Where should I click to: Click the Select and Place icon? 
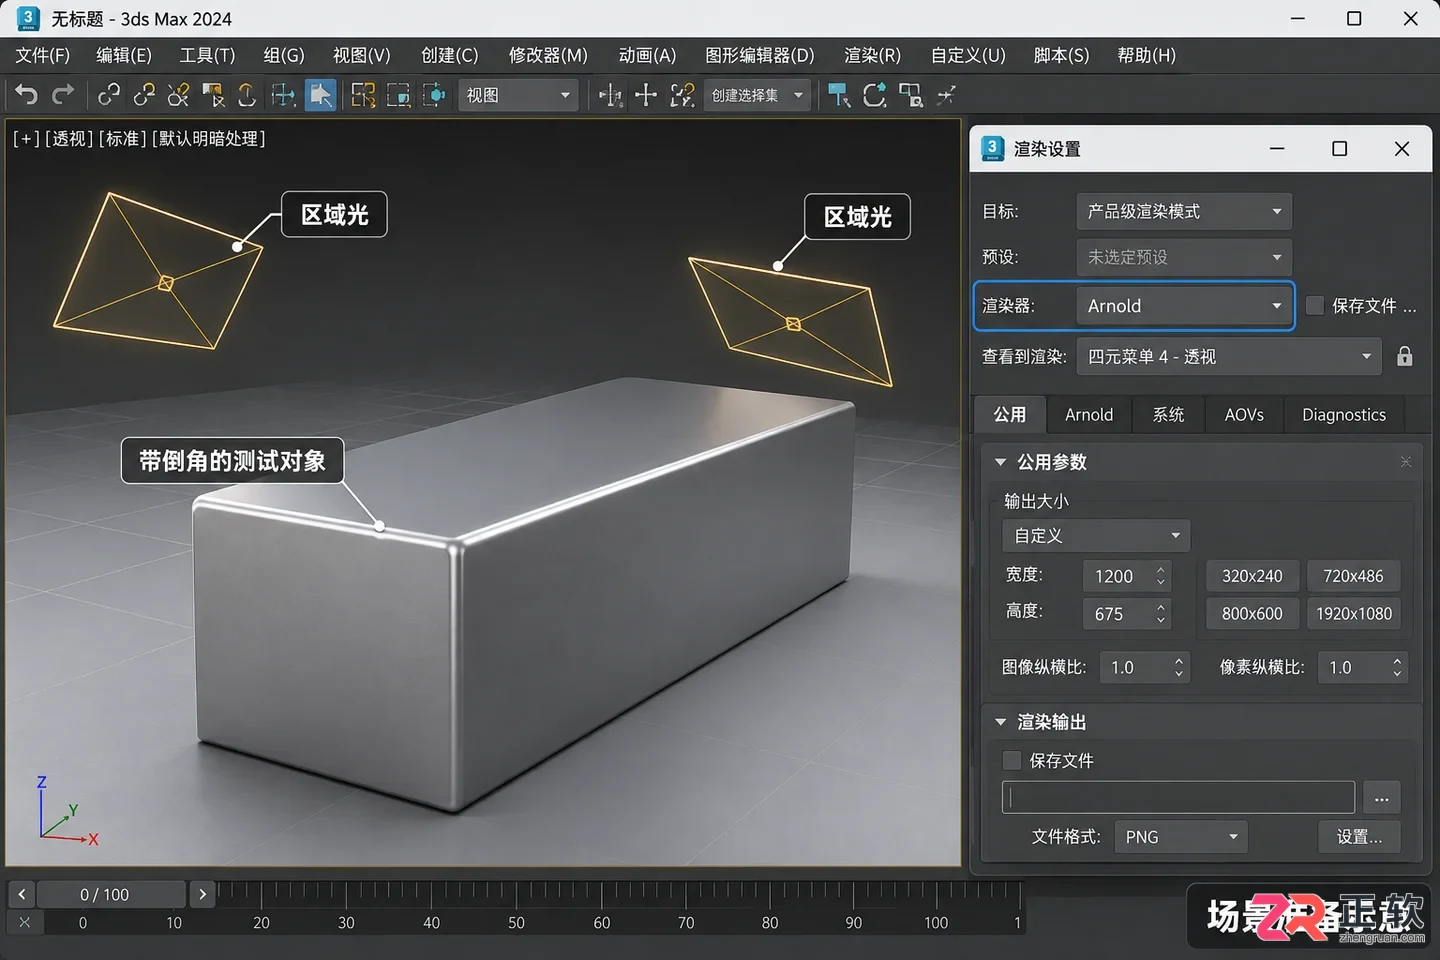click(434, 95)
